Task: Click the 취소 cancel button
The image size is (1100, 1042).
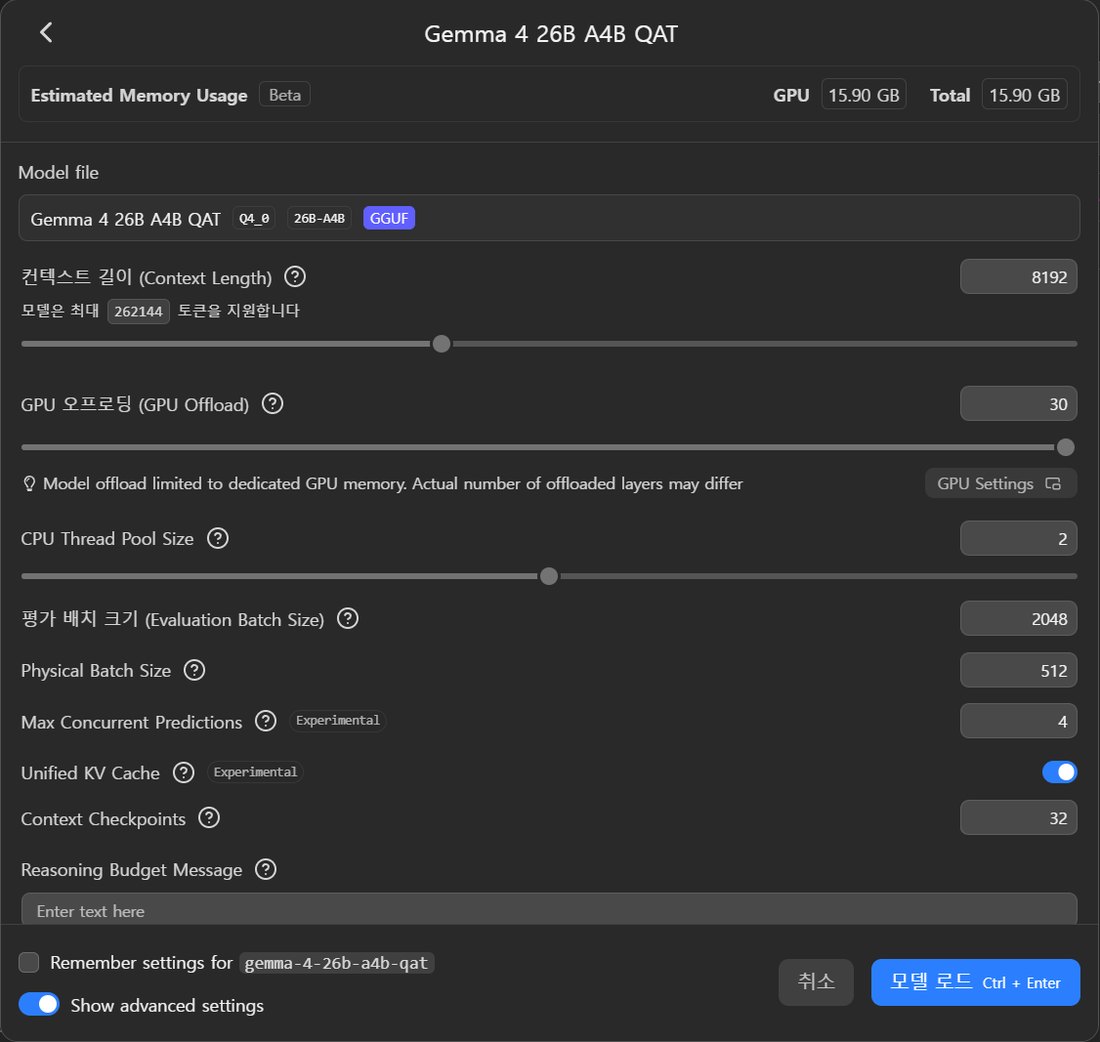Action: [x=816, y=982]
